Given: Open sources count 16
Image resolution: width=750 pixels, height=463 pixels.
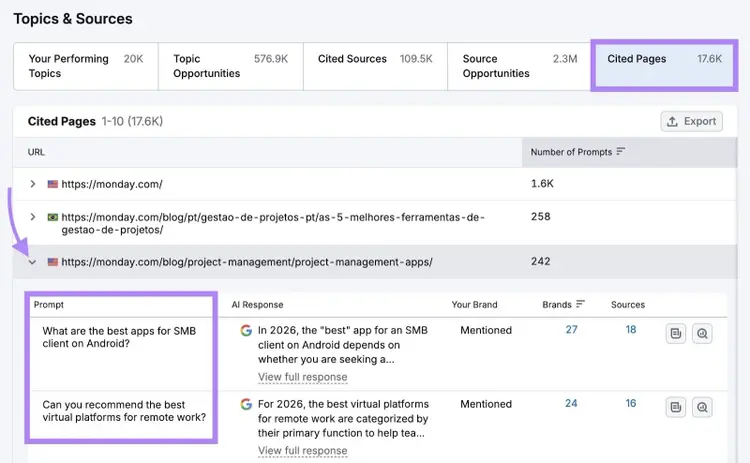Looking at the screenshot, I should coord(631,403).
